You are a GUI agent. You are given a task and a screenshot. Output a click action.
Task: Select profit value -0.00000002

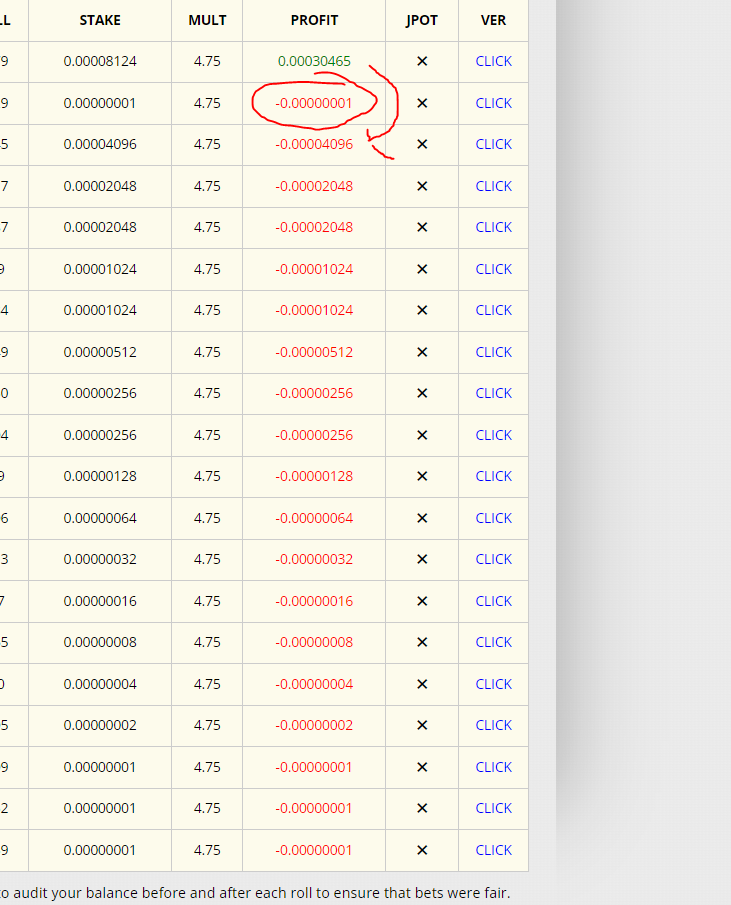(314, 725)
